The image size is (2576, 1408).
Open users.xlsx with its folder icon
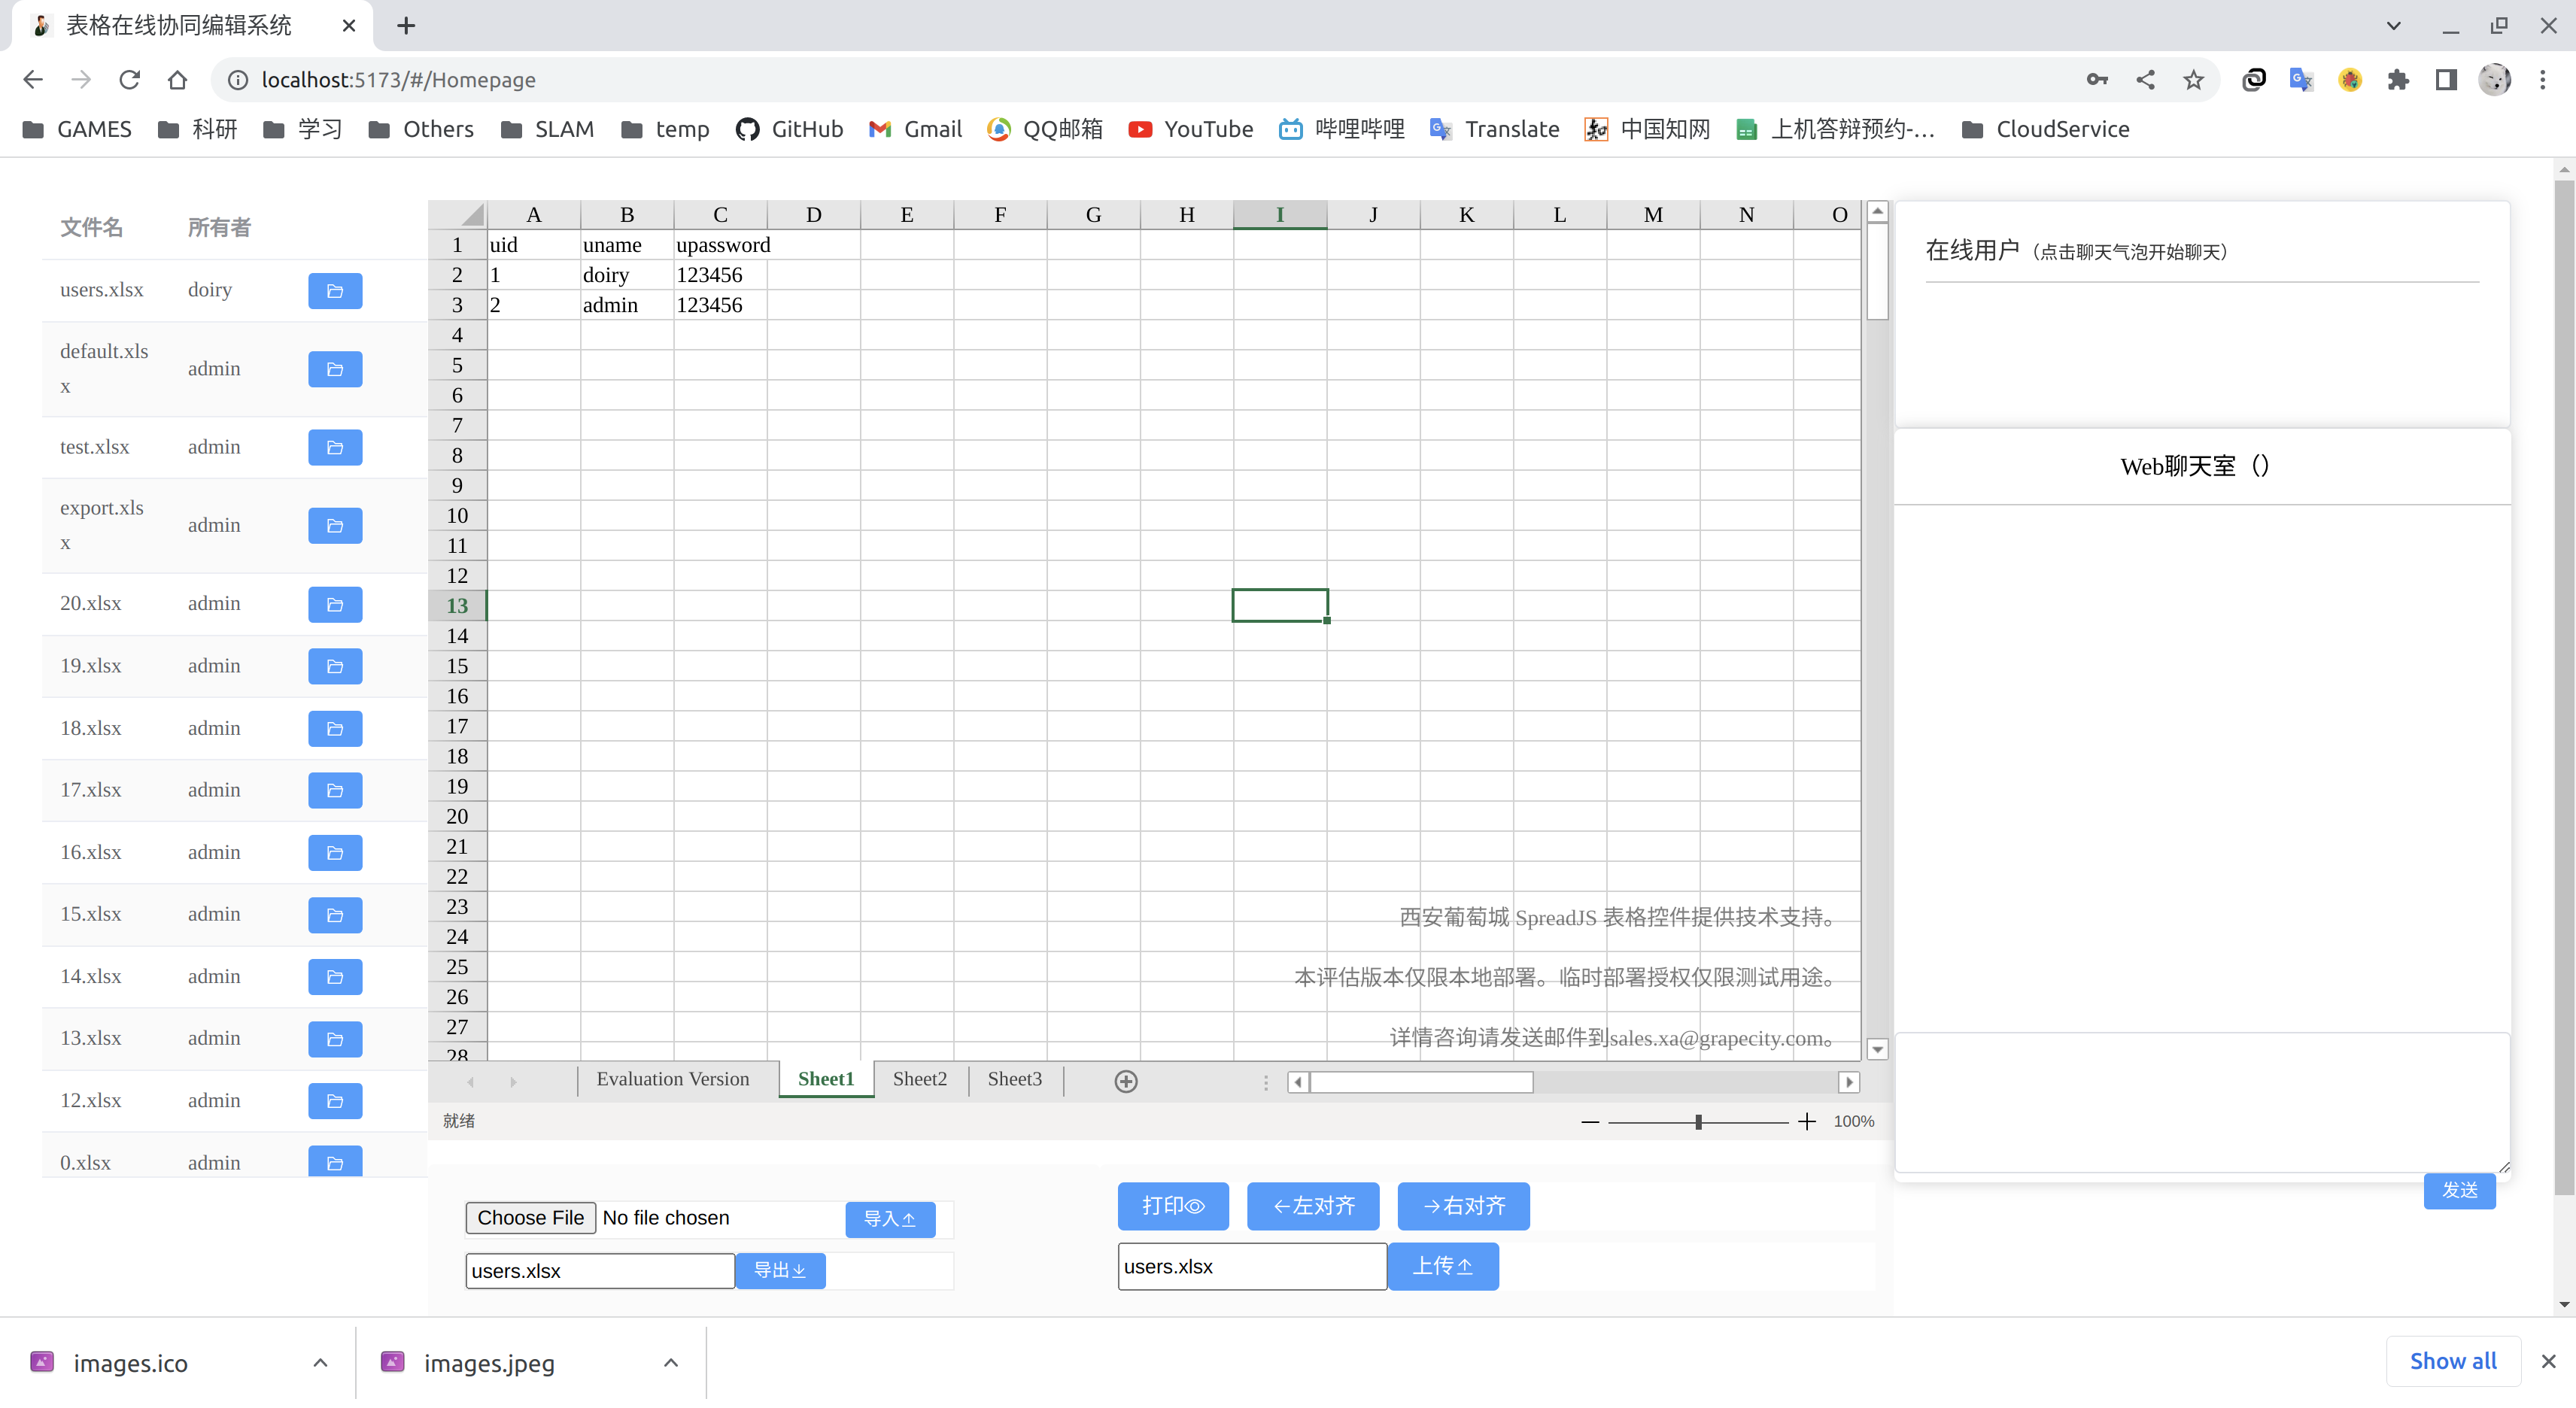[335, 291]
